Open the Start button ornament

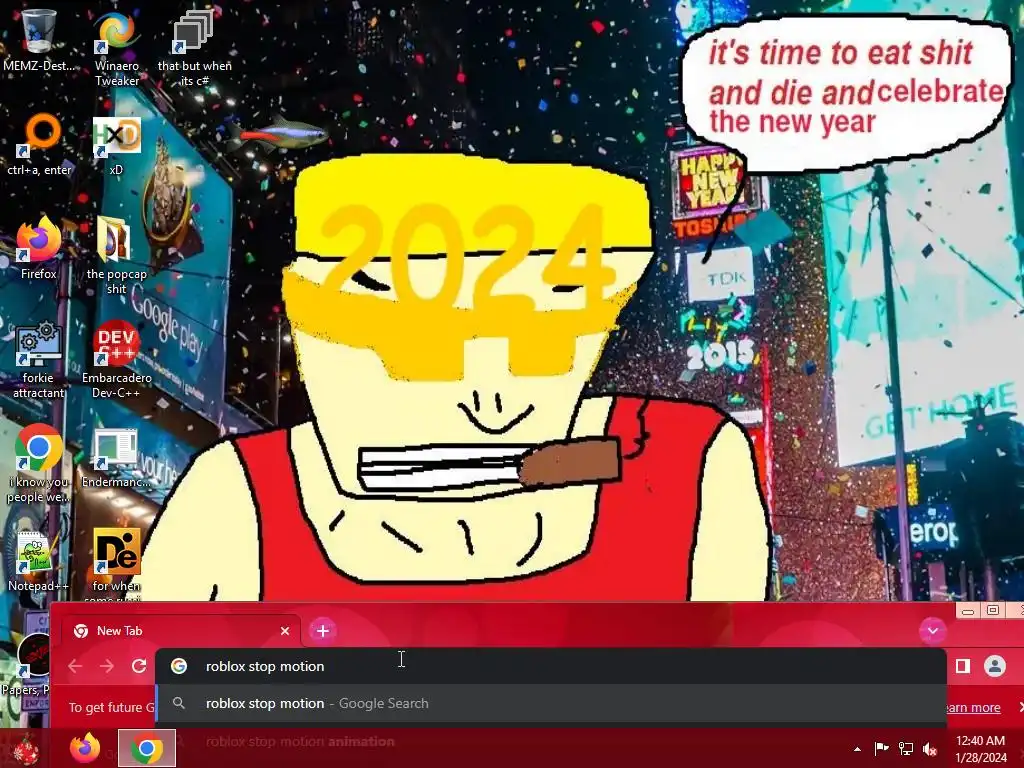pos(25,748)
